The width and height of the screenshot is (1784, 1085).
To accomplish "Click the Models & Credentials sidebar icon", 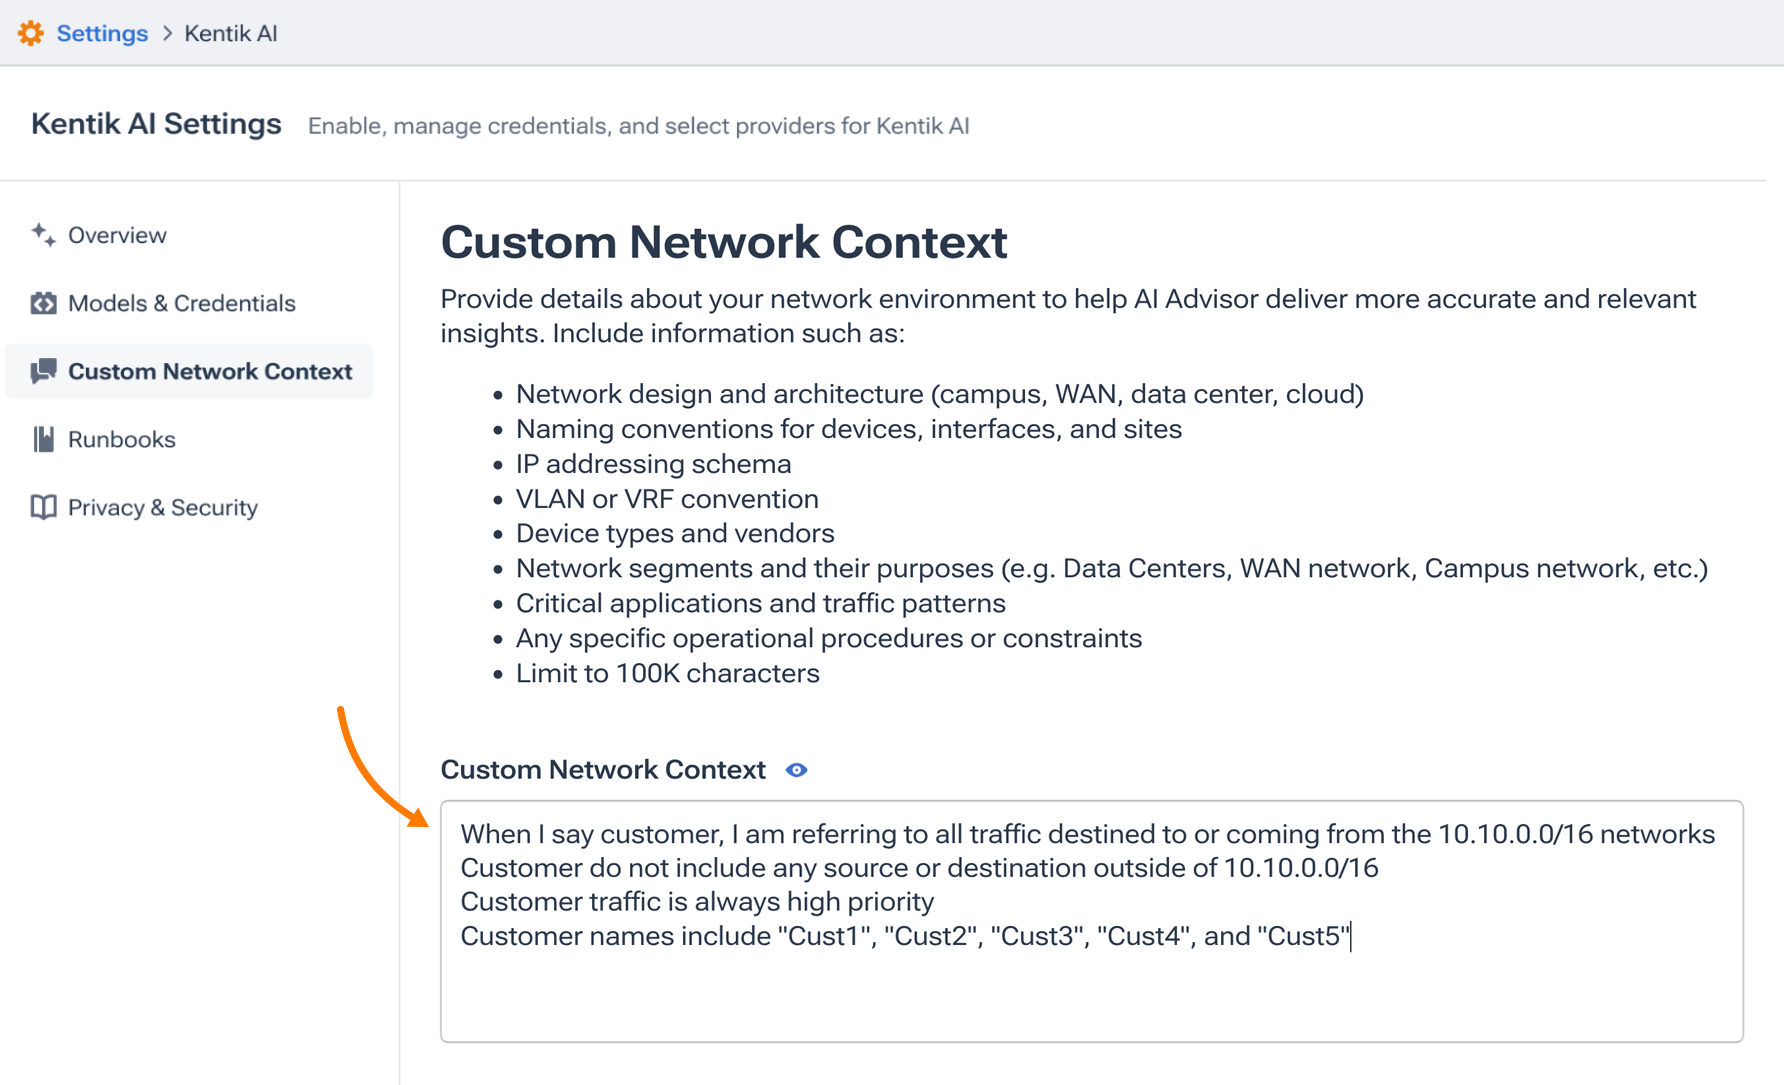I will click(x=43, y=303).
